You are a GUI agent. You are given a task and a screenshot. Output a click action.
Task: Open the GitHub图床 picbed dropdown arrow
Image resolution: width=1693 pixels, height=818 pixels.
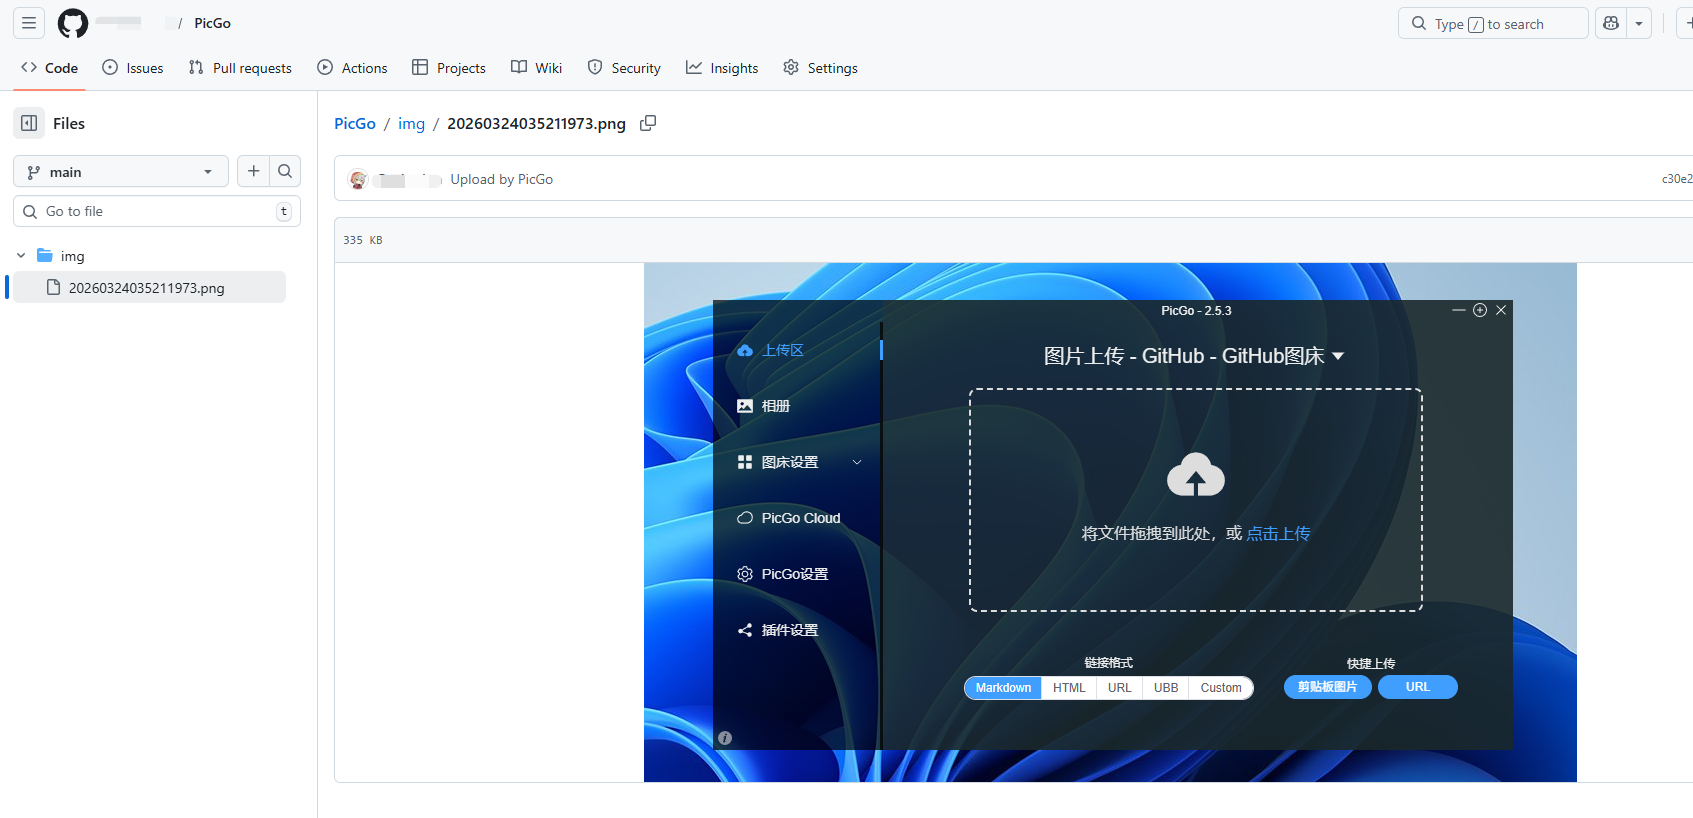1338,356
